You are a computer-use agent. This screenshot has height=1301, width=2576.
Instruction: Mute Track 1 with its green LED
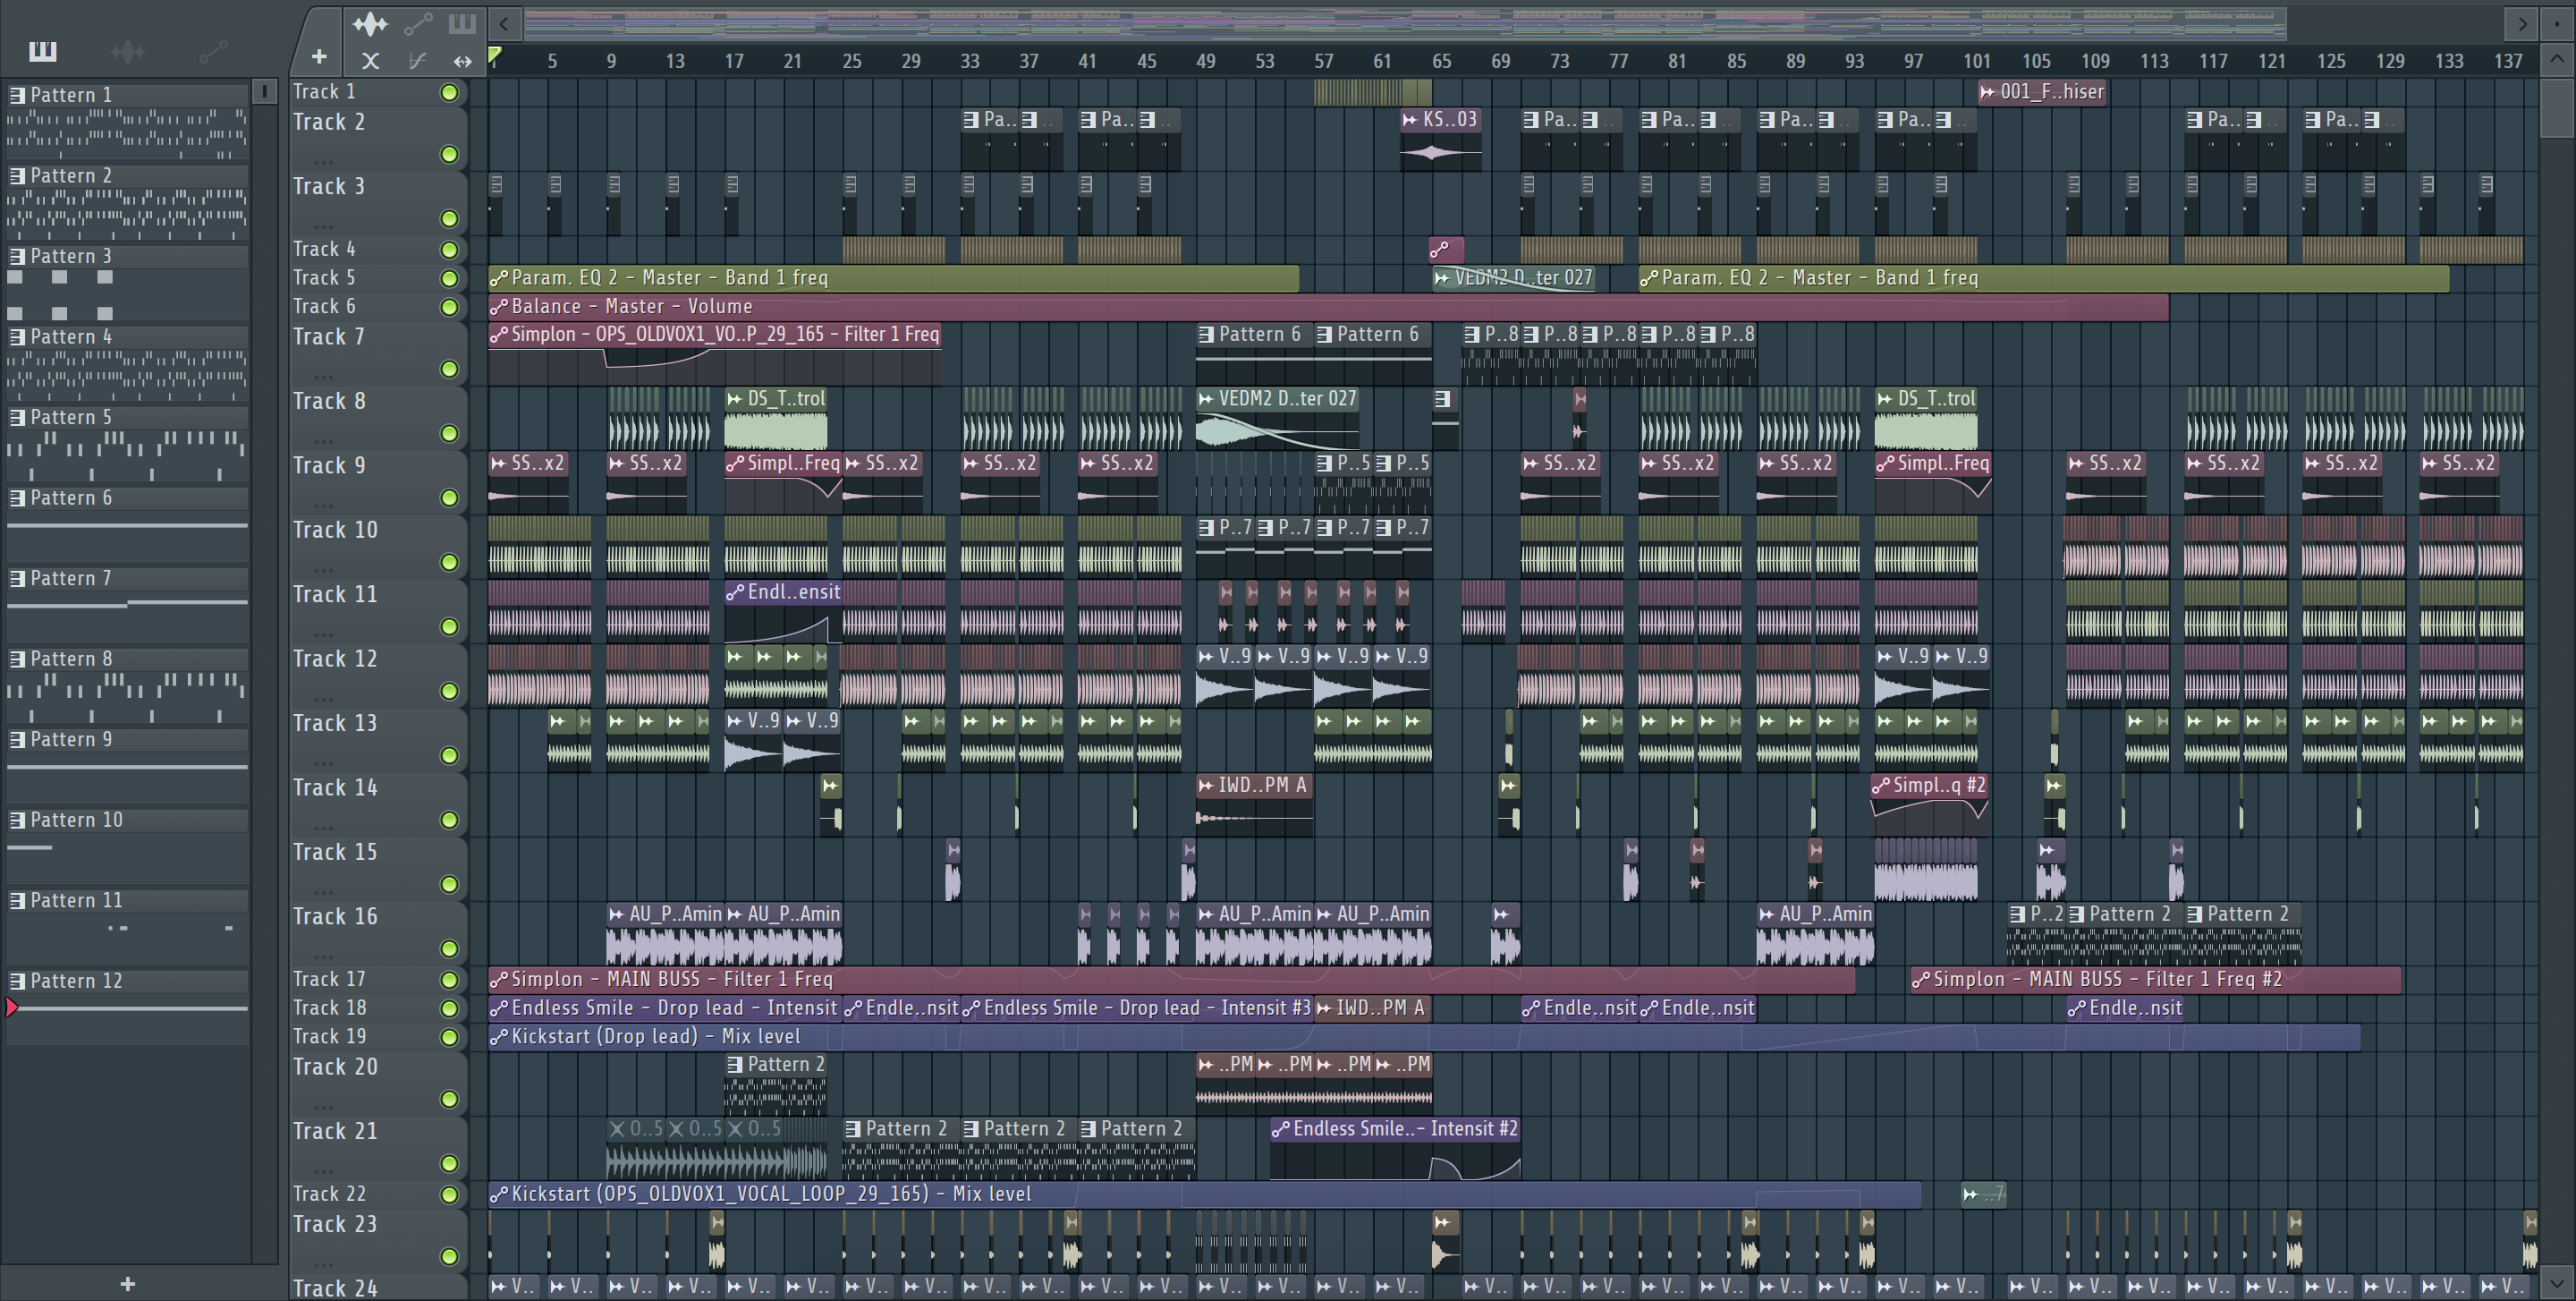(x=450, y=92)
